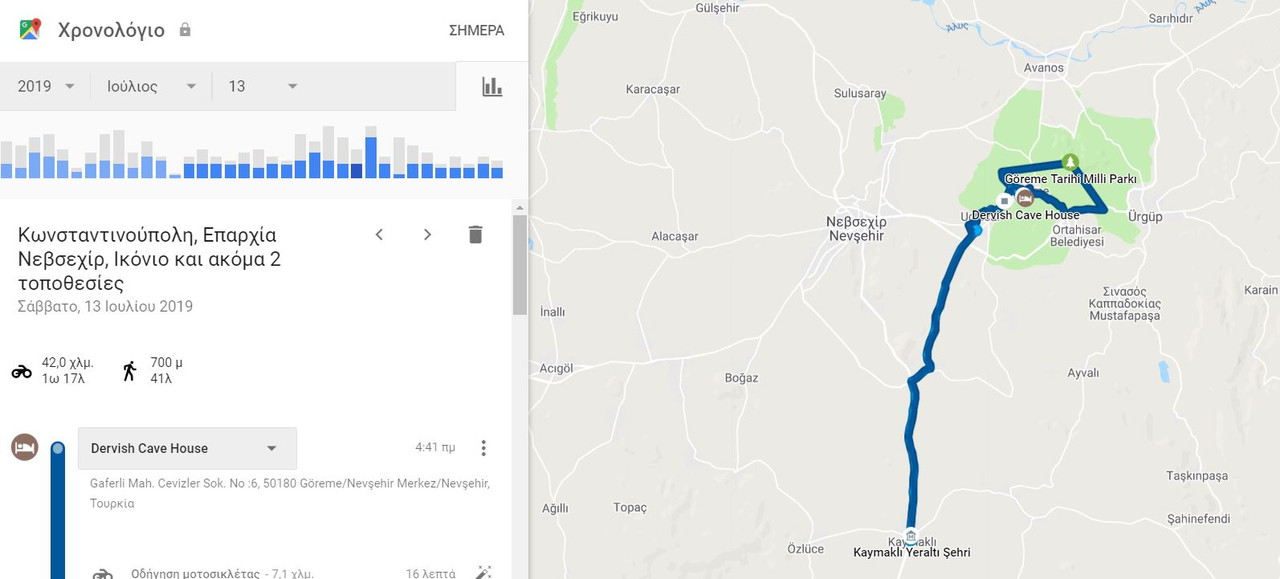
Task: Click the Google Maps logo icon
Action: (30, 30)
